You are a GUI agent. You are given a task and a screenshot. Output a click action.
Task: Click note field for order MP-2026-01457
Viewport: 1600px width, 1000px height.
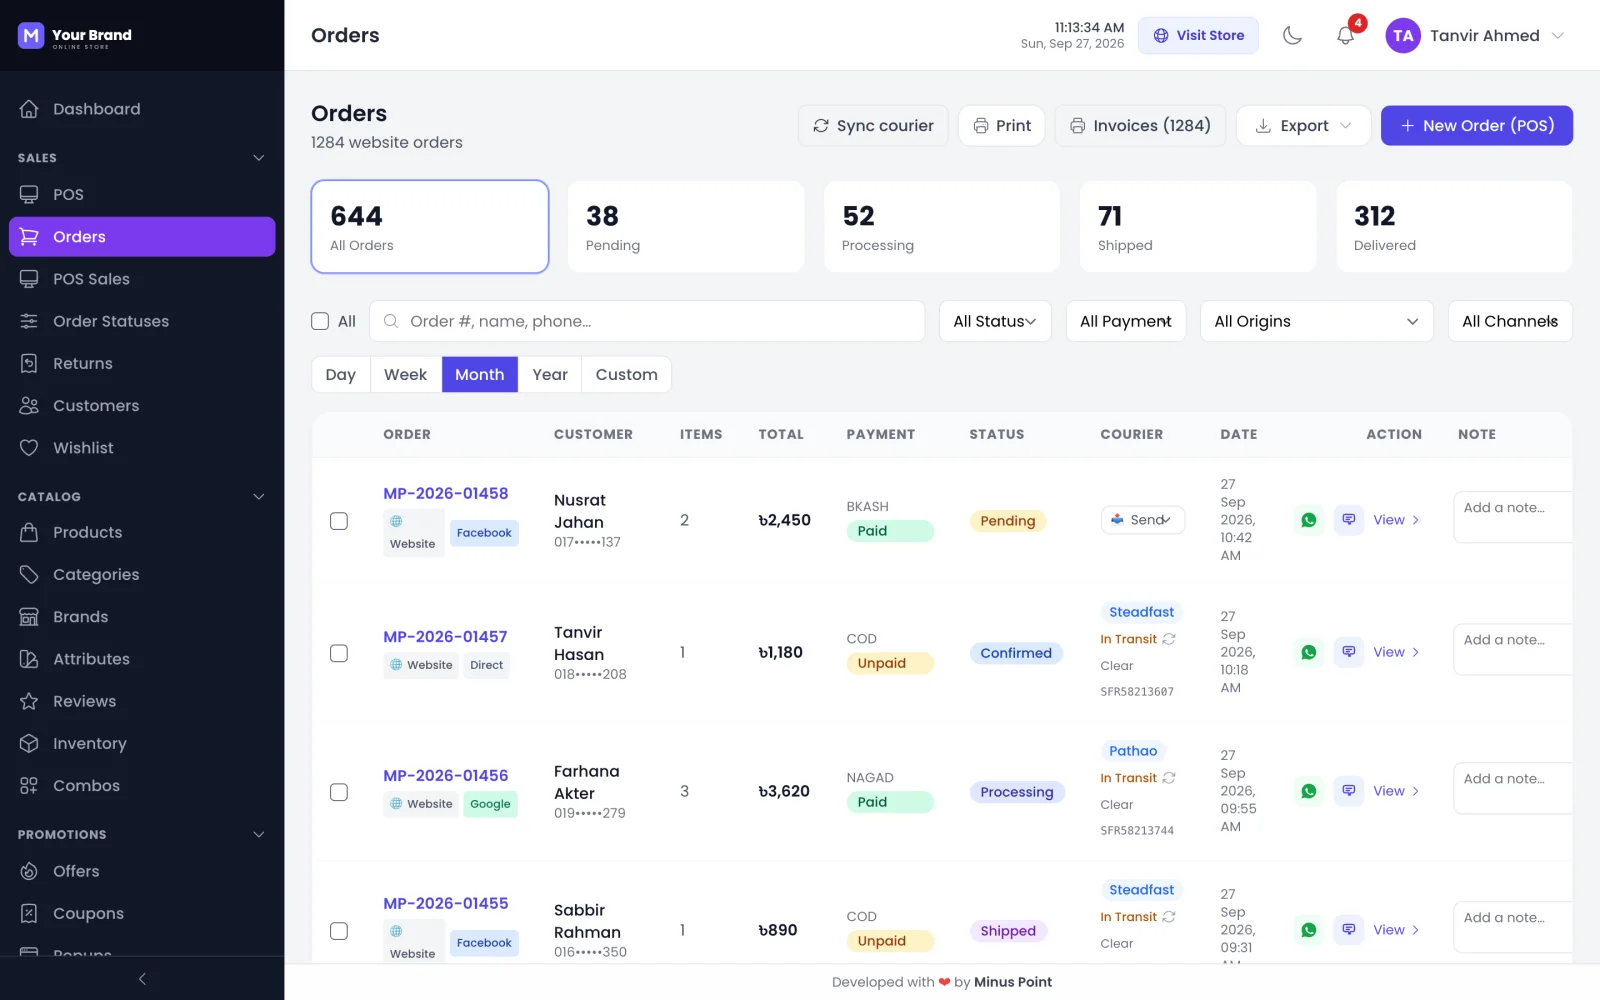(x=1512, y=650)
